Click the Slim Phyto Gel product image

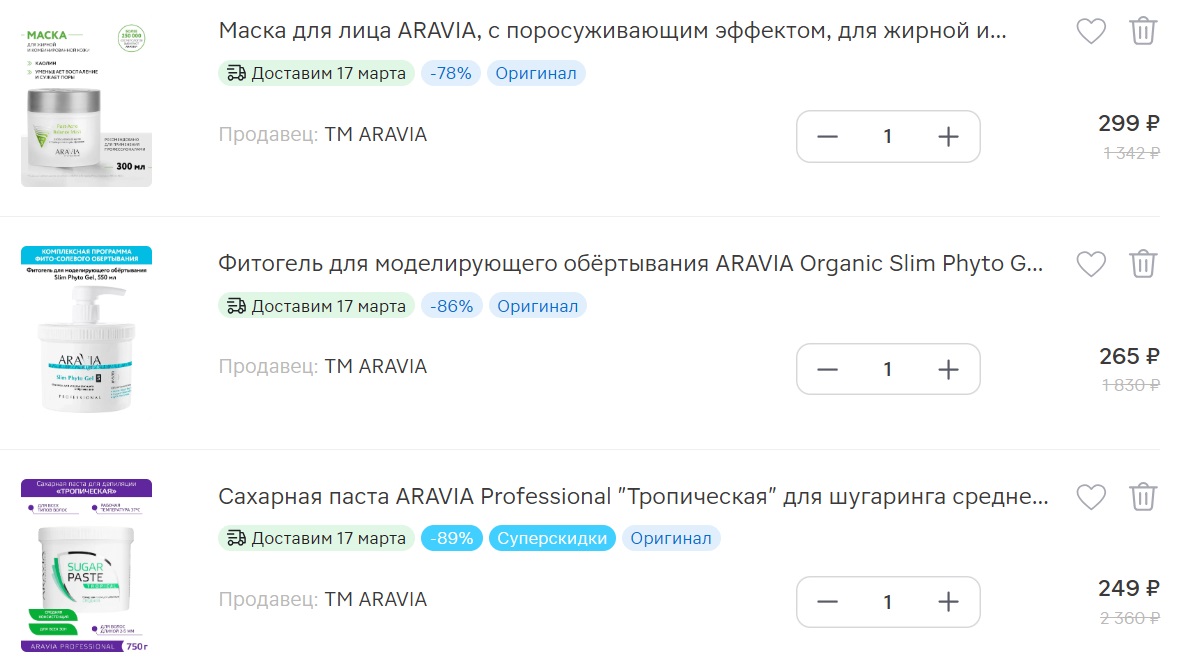click(x=87, y=330)
